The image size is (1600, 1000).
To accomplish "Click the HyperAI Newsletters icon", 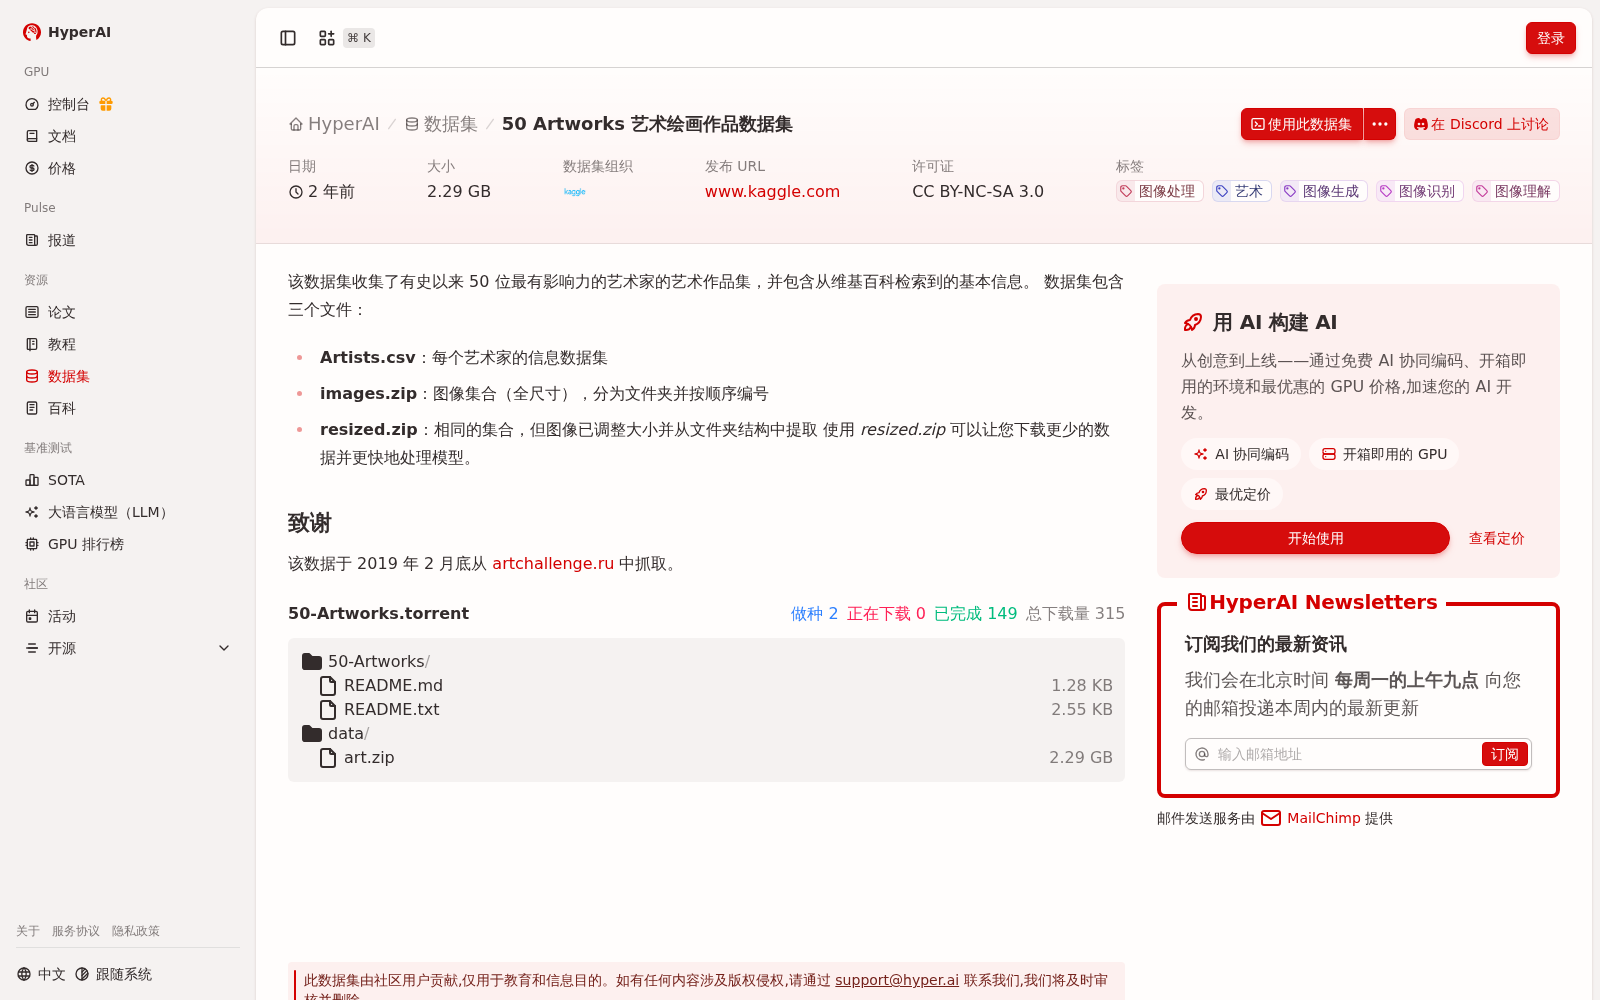I will point(1196,602).
